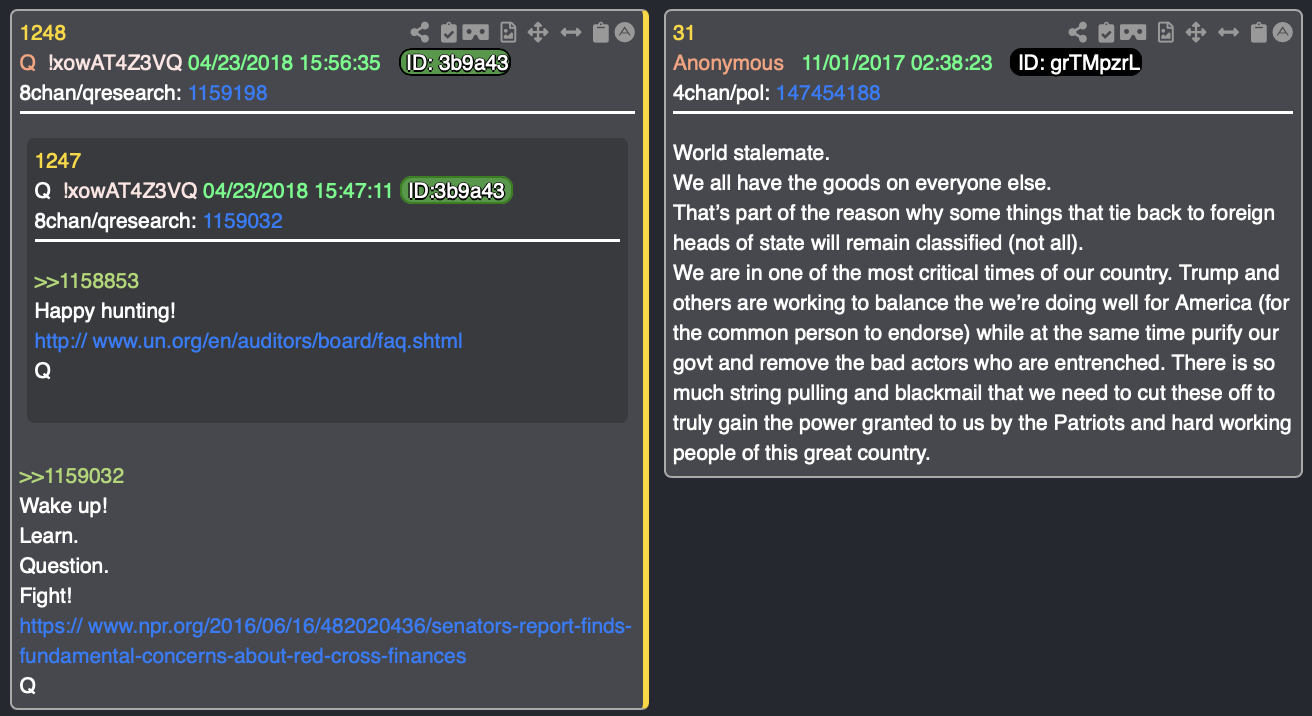
Task: Follow reply reference >>1159032
Action: [71, 476]
